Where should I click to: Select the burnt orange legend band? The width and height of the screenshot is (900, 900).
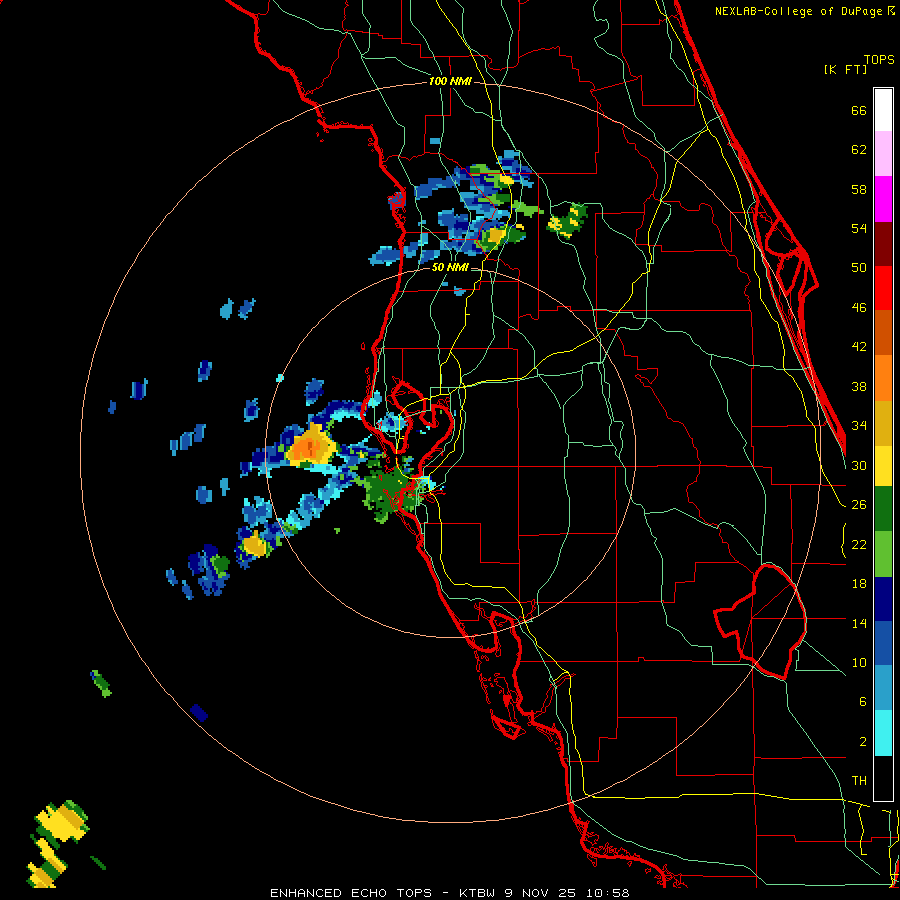point(883,333)
